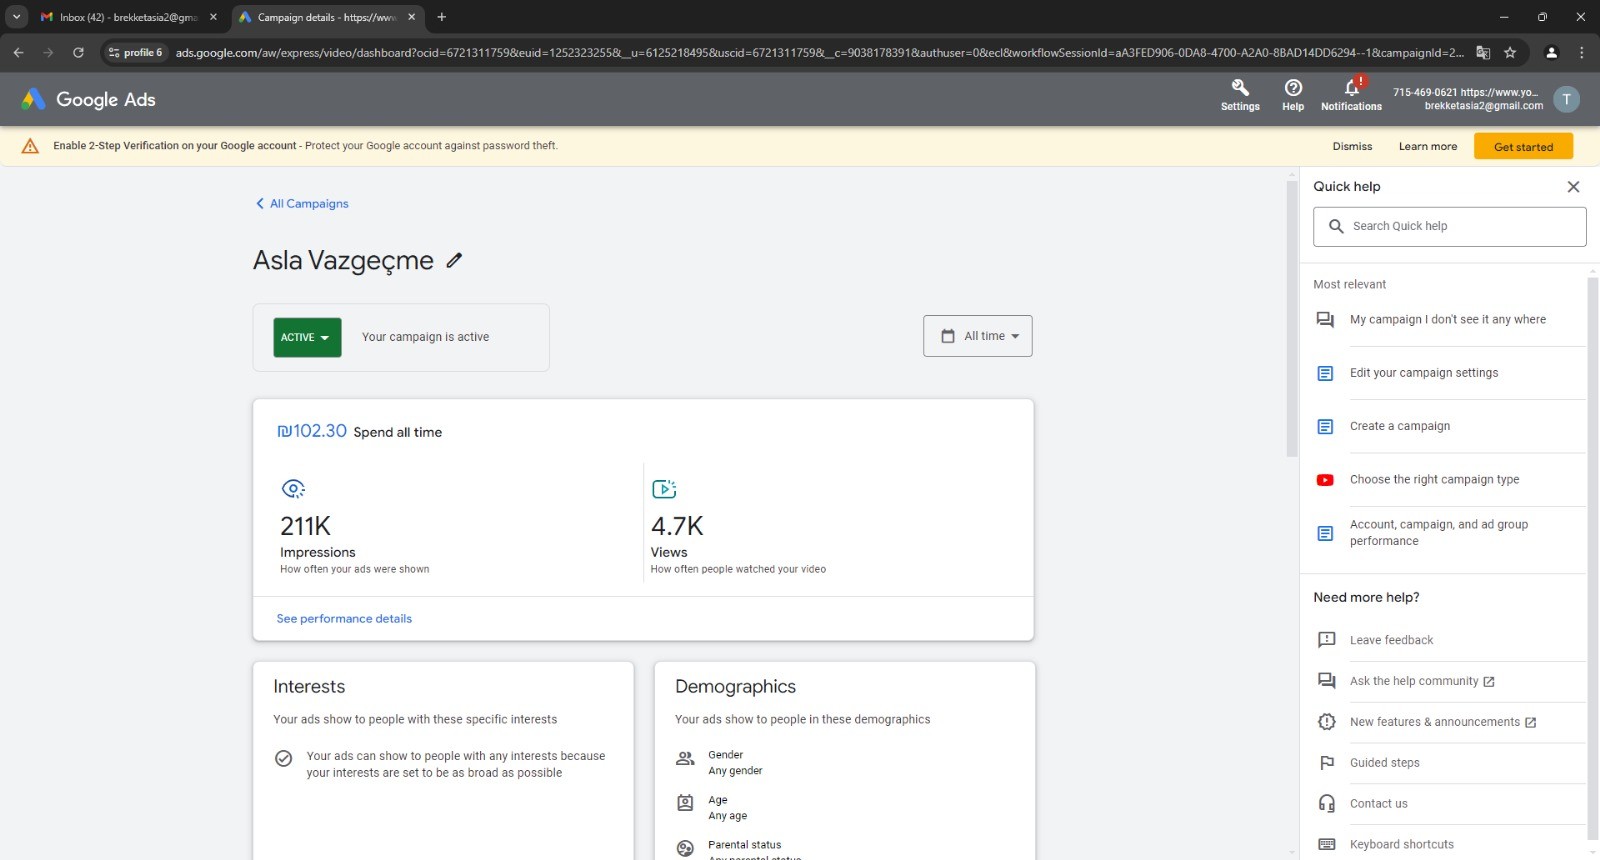Viewport: 1600px width, 860px height.
Task: Click the main page vertical scrollbar
Action: [1291, 317]
